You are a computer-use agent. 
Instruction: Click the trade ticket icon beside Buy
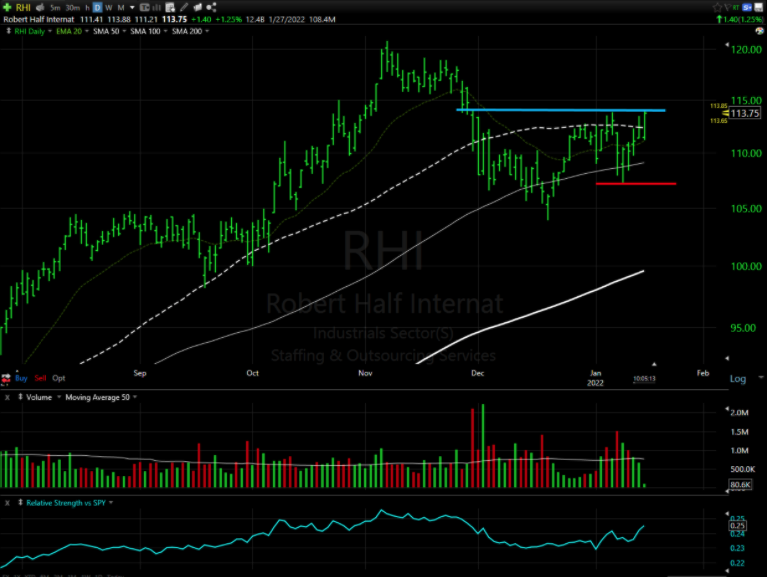pyautogui.click(x=6, y=378)
